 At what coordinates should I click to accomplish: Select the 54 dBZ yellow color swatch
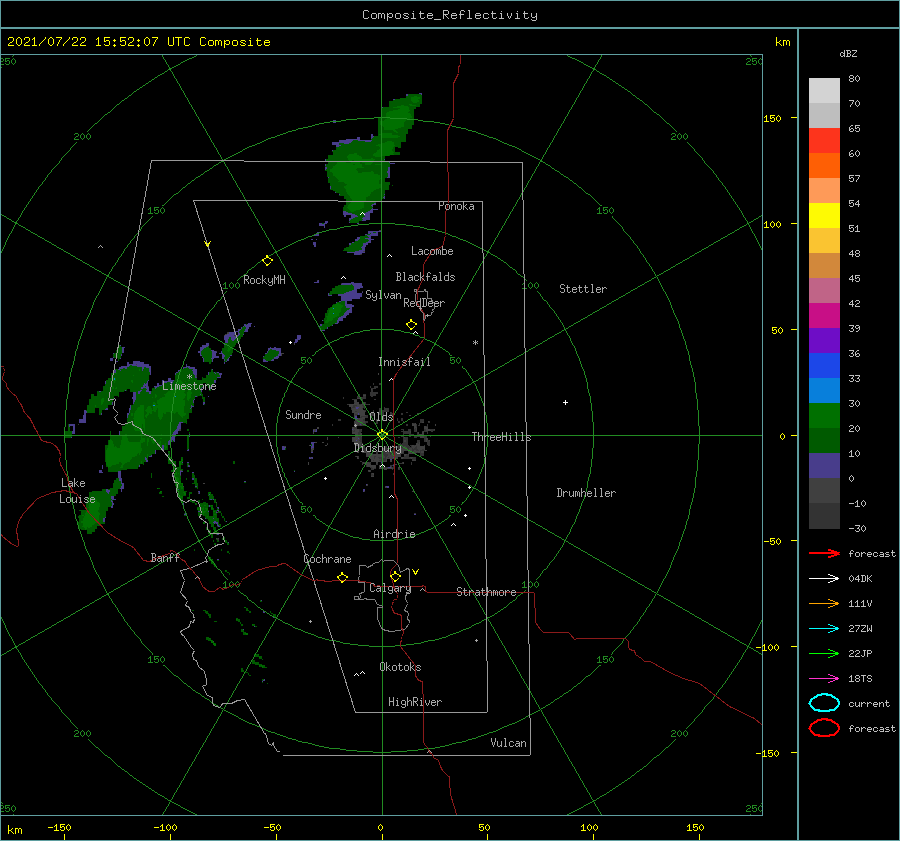click(824, 216)
